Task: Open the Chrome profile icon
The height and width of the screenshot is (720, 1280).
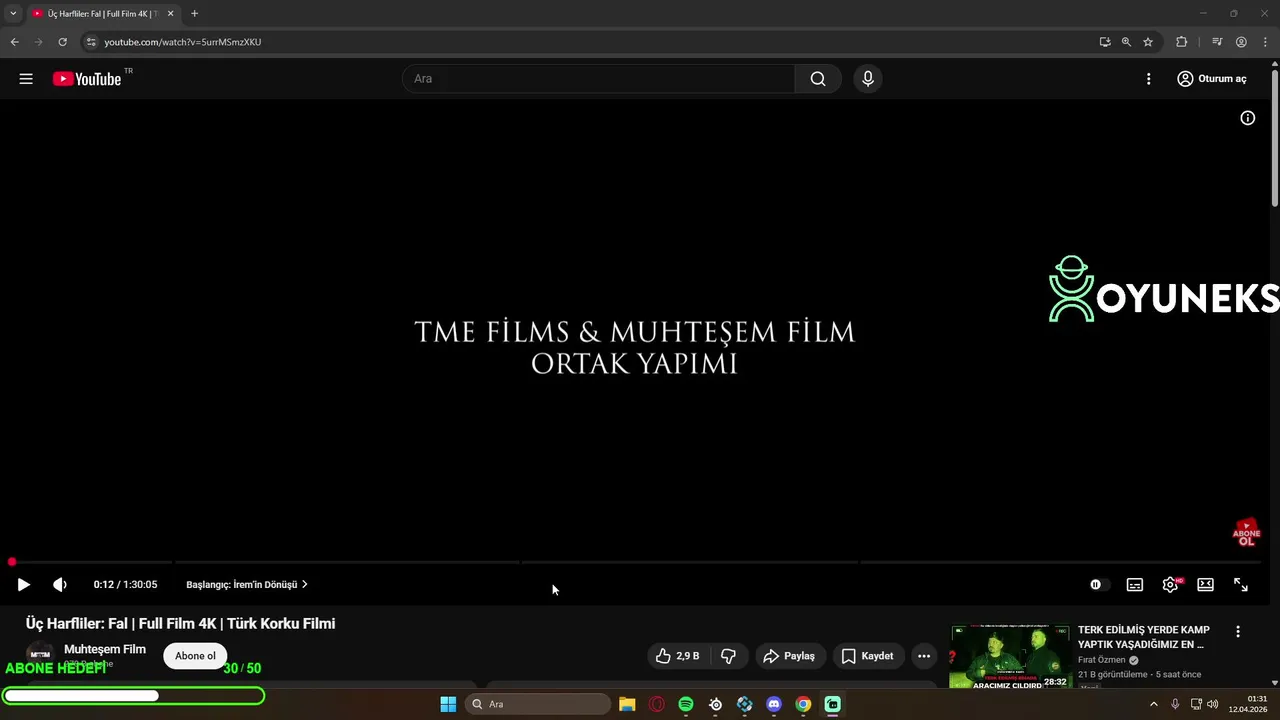Action: [x=1241, y=42]
